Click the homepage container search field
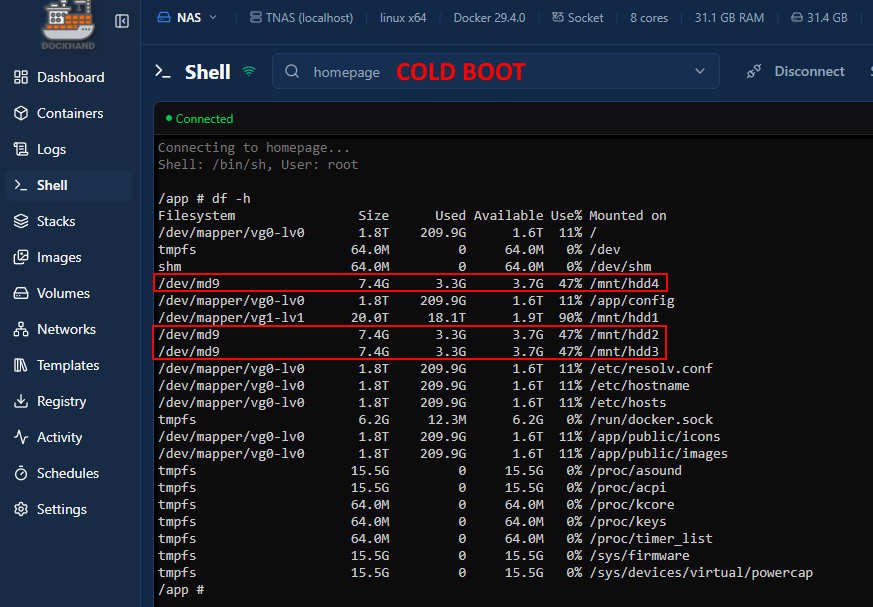Viewport: 873px width, 607px height. pos(496,71)
